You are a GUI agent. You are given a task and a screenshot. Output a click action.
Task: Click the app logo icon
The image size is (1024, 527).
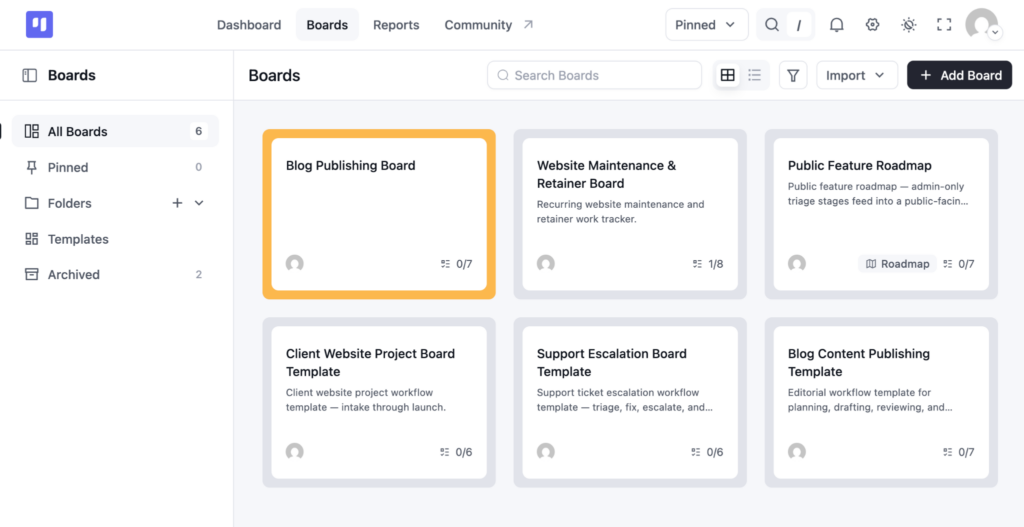[x=39, y=25]
